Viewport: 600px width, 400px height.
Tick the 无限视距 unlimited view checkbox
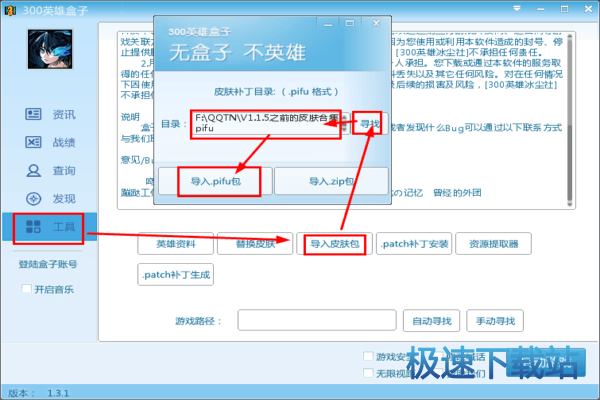coord(368,373)
